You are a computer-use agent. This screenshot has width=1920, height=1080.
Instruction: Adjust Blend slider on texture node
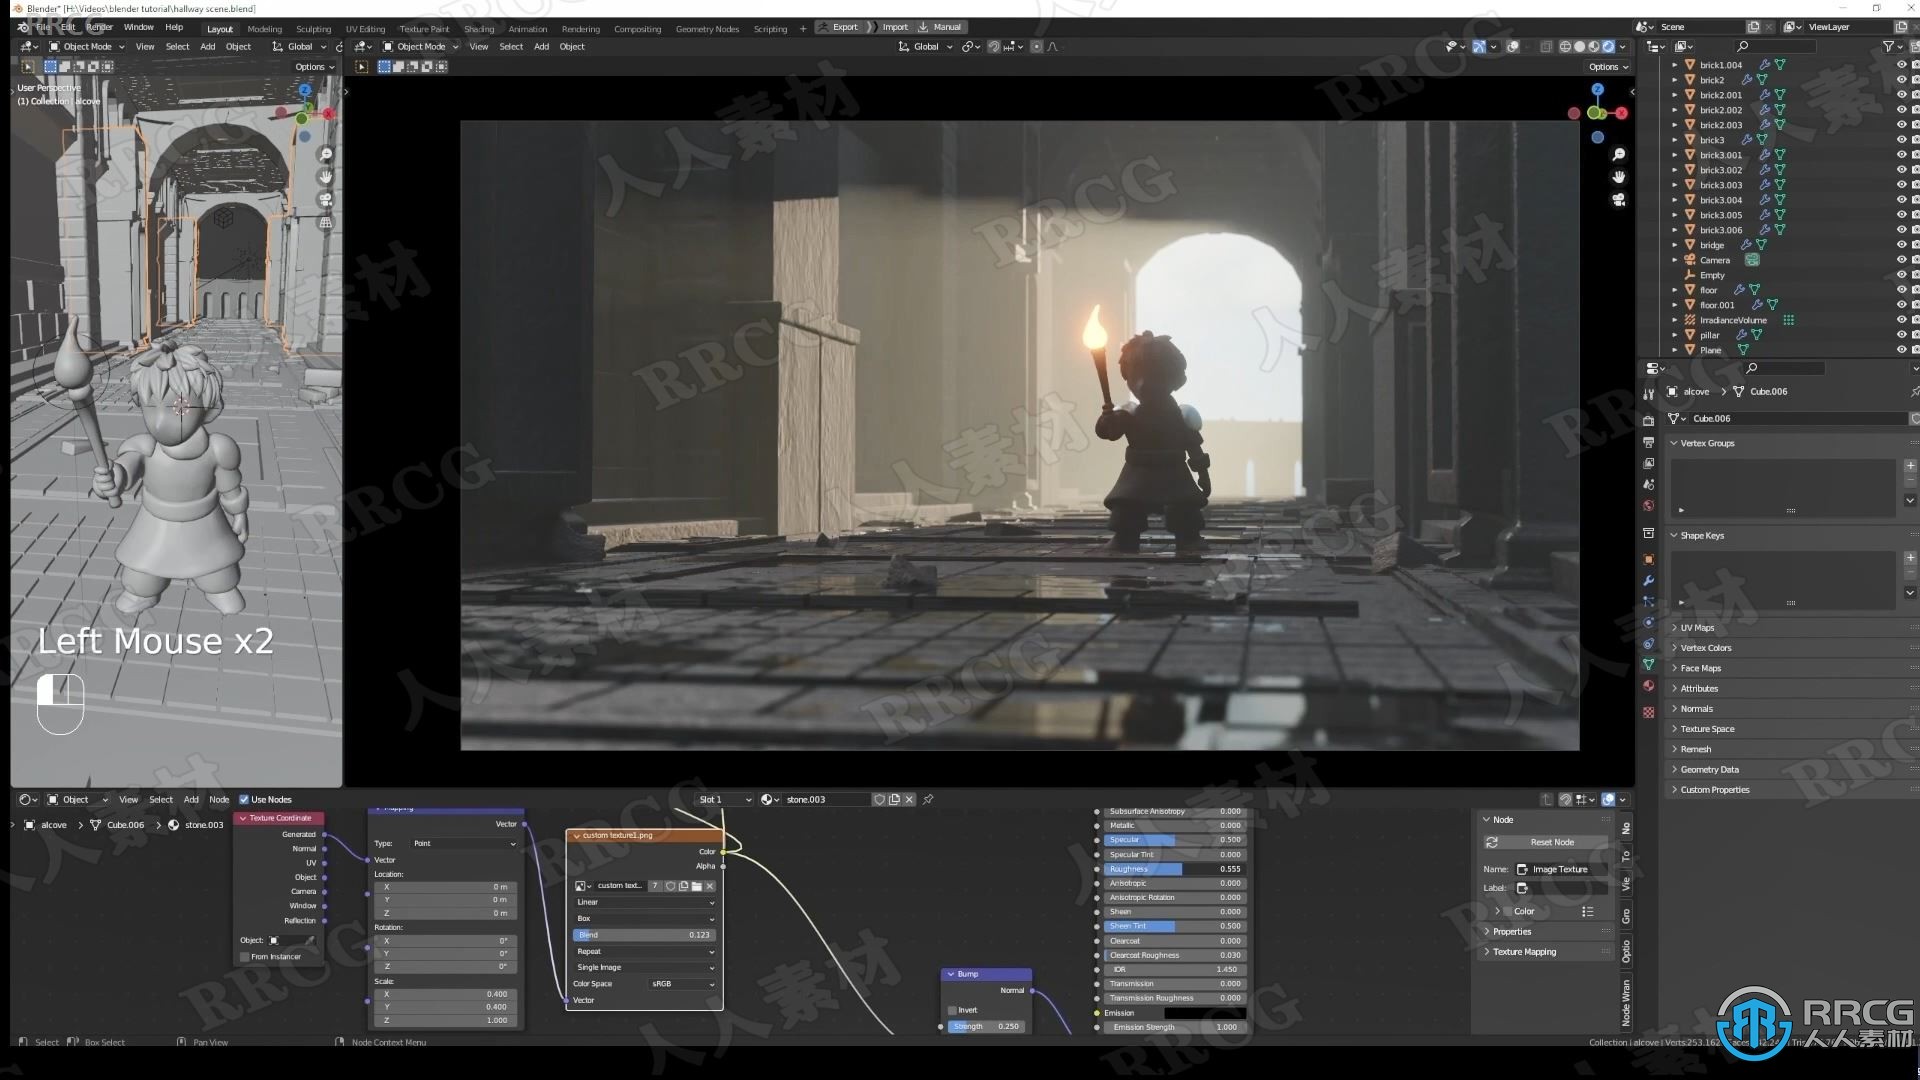tap(644, 935)
